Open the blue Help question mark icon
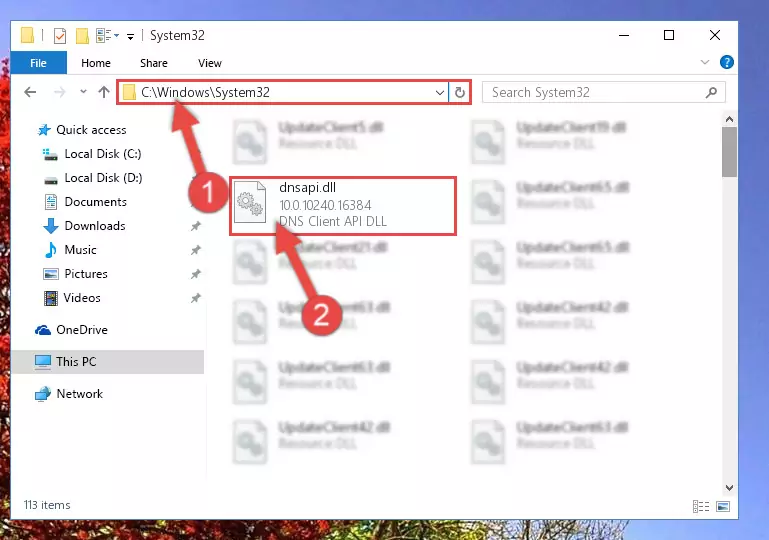 pyautogui.click(x=726, y=62)
